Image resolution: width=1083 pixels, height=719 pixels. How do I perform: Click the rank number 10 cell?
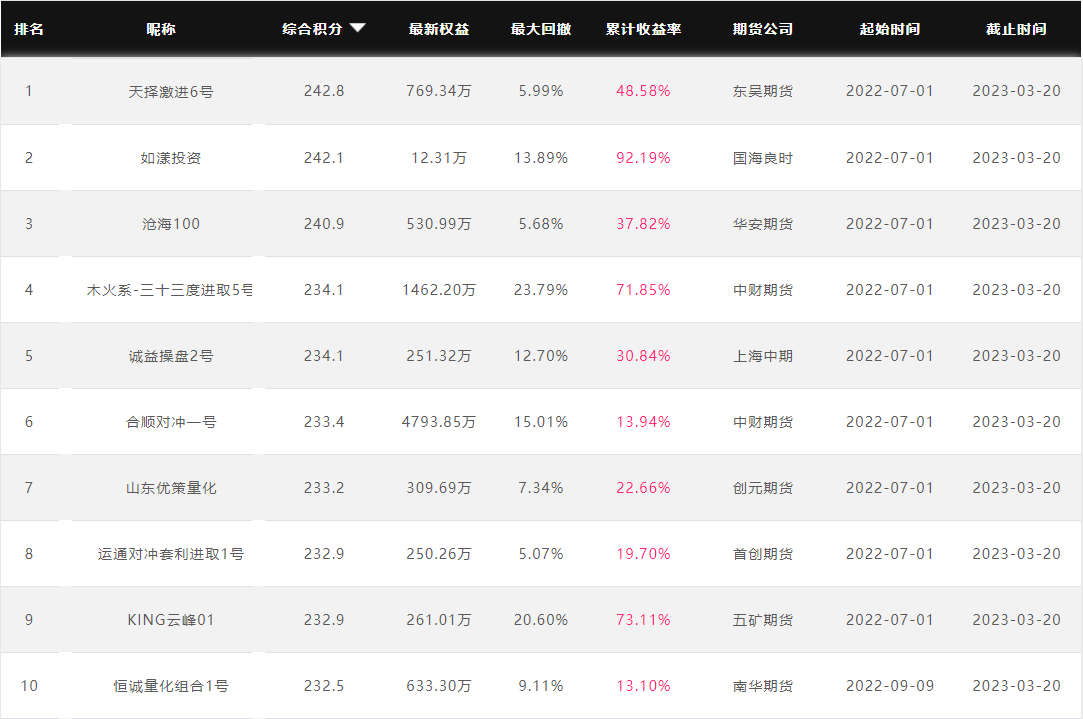(x=29, y=686)
